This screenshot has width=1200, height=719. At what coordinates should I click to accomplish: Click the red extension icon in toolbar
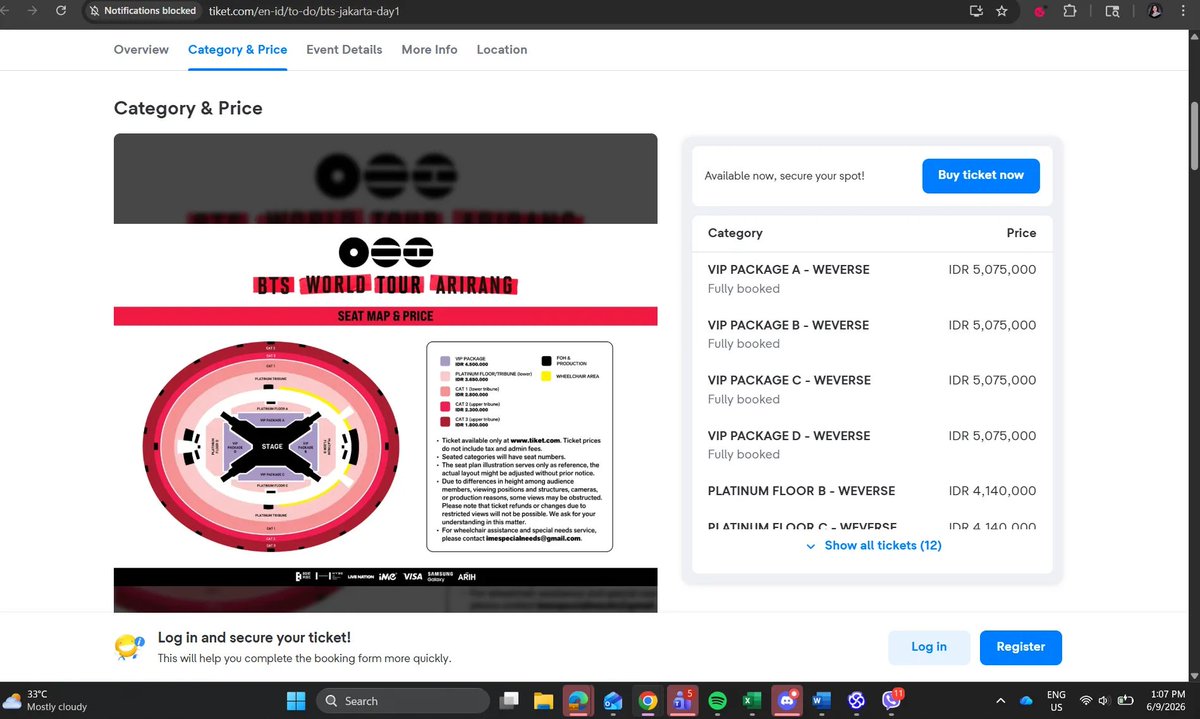[1040, 11]
